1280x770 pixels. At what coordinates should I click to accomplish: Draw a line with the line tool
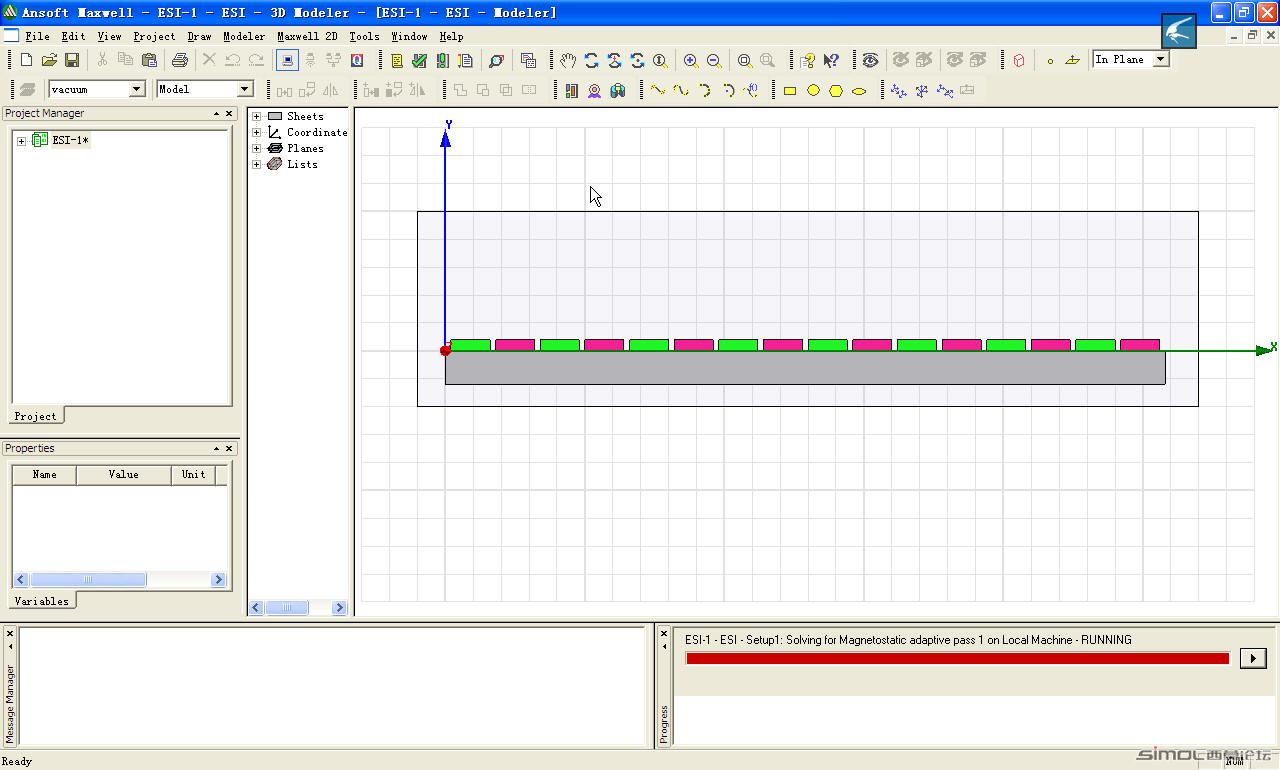(658, 90)
